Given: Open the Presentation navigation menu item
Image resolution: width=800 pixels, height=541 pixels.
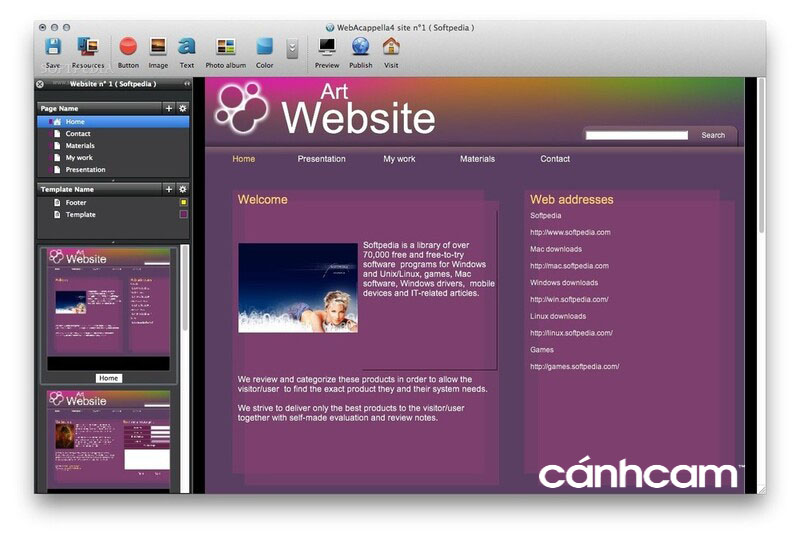Looking at the screenshot, I should (x=321, y=159).
